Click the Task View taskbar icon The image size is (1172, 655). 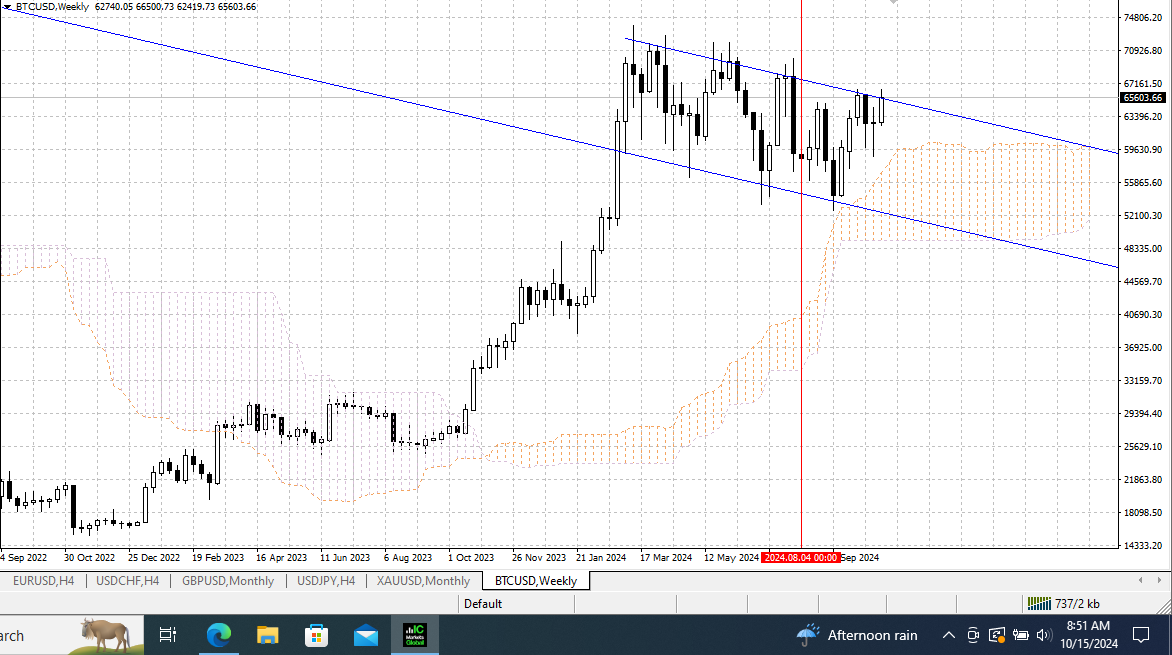(x=167, y=636)
